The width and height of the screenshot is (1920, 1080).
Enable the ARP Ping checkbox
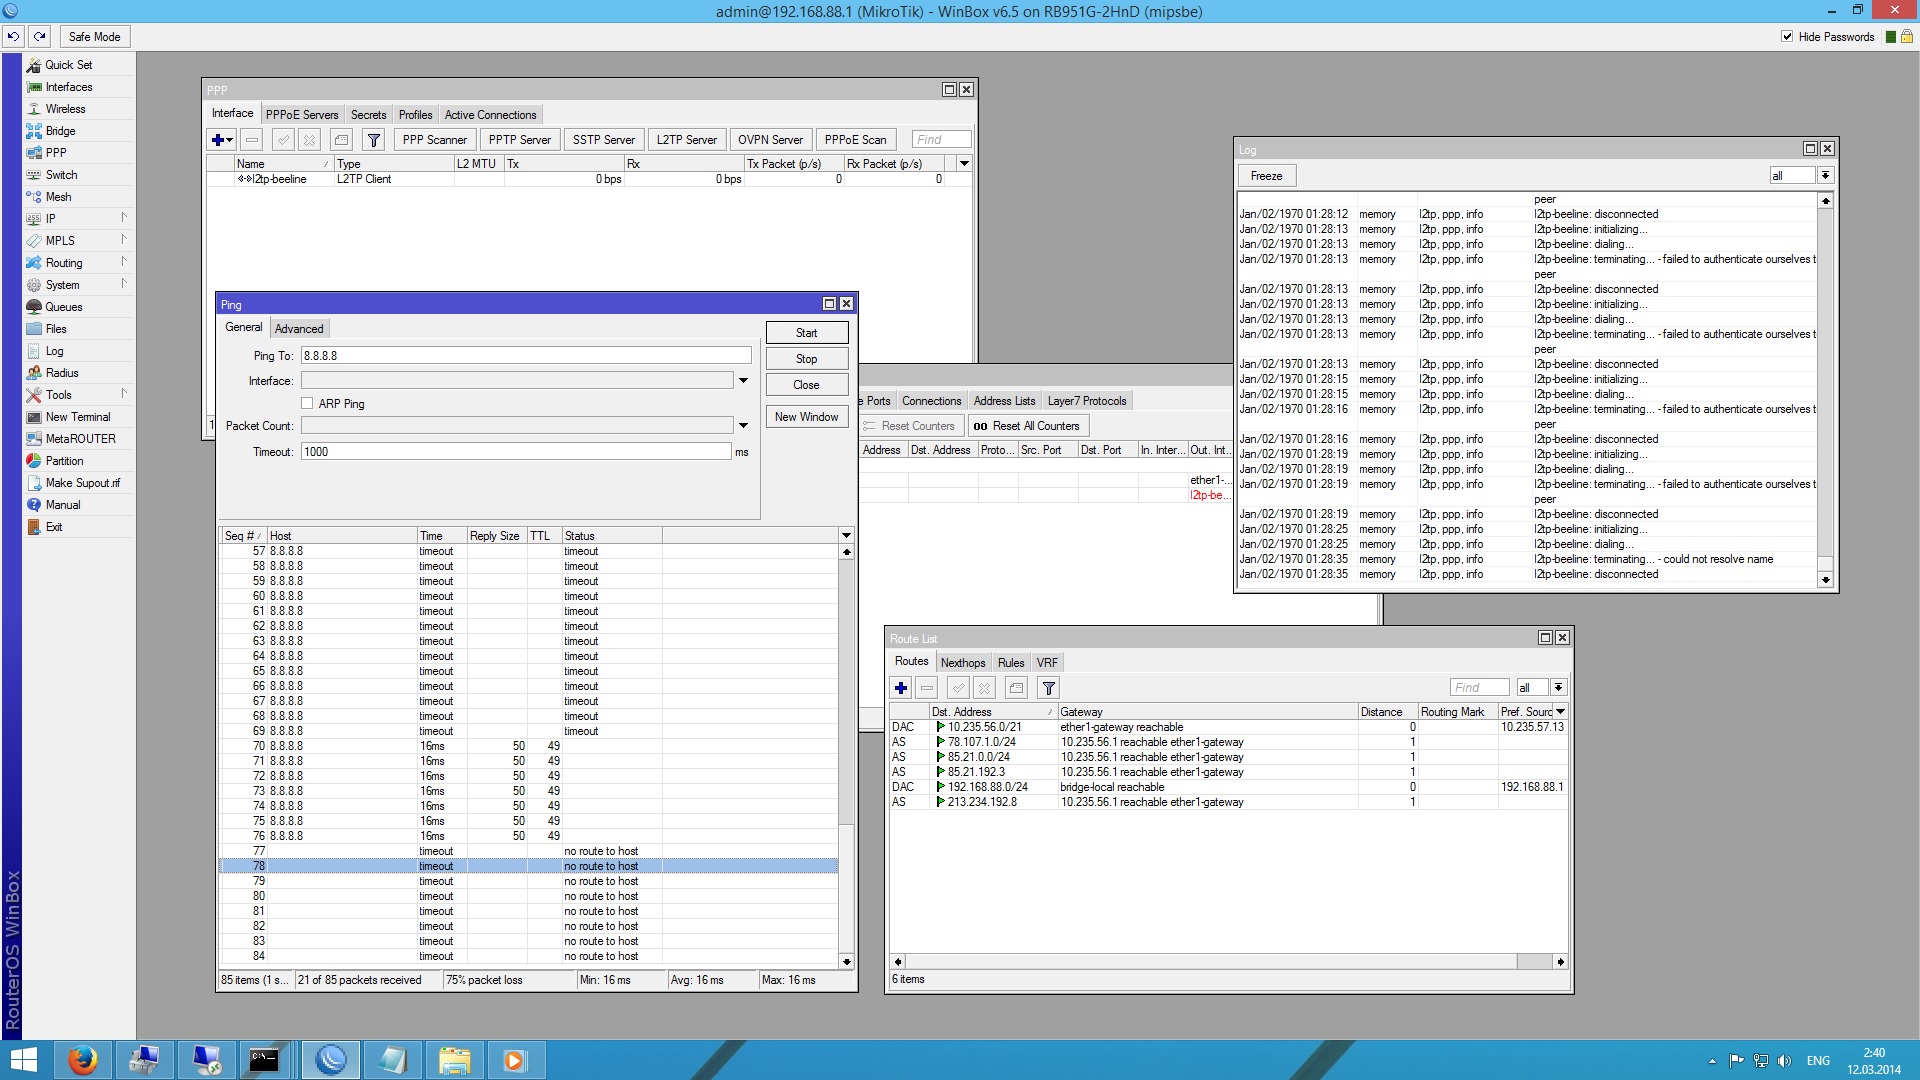tap(307, 404)
